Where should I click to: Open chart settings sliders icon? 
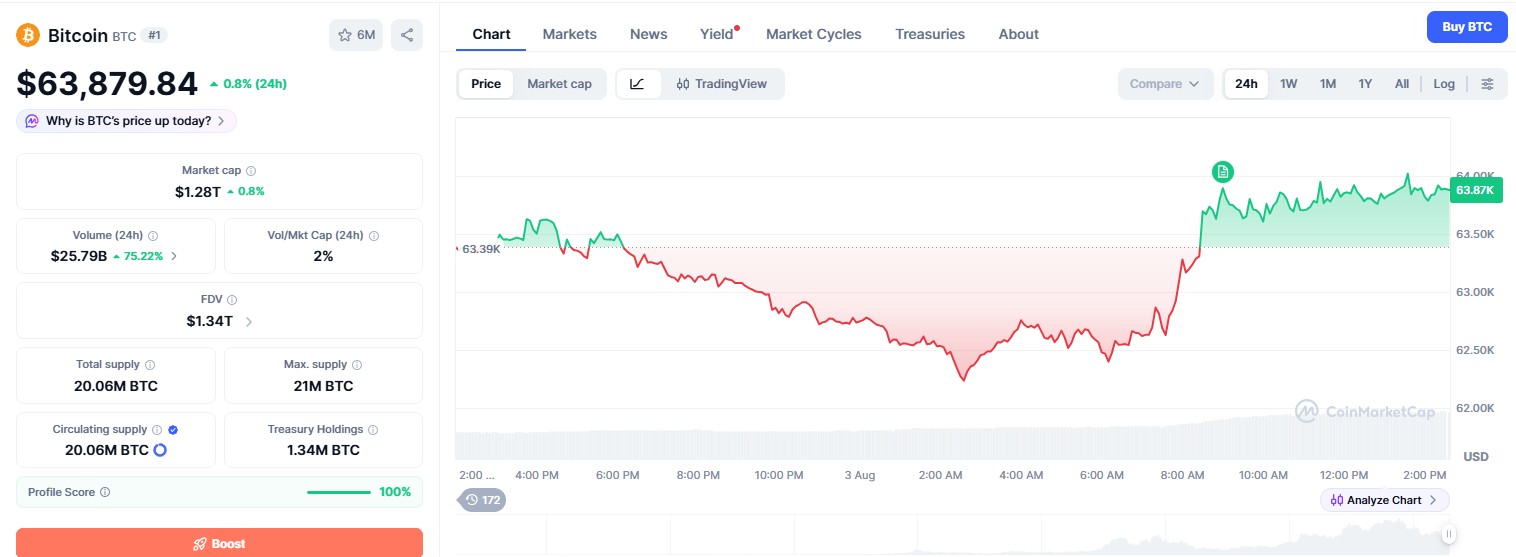1487,84
